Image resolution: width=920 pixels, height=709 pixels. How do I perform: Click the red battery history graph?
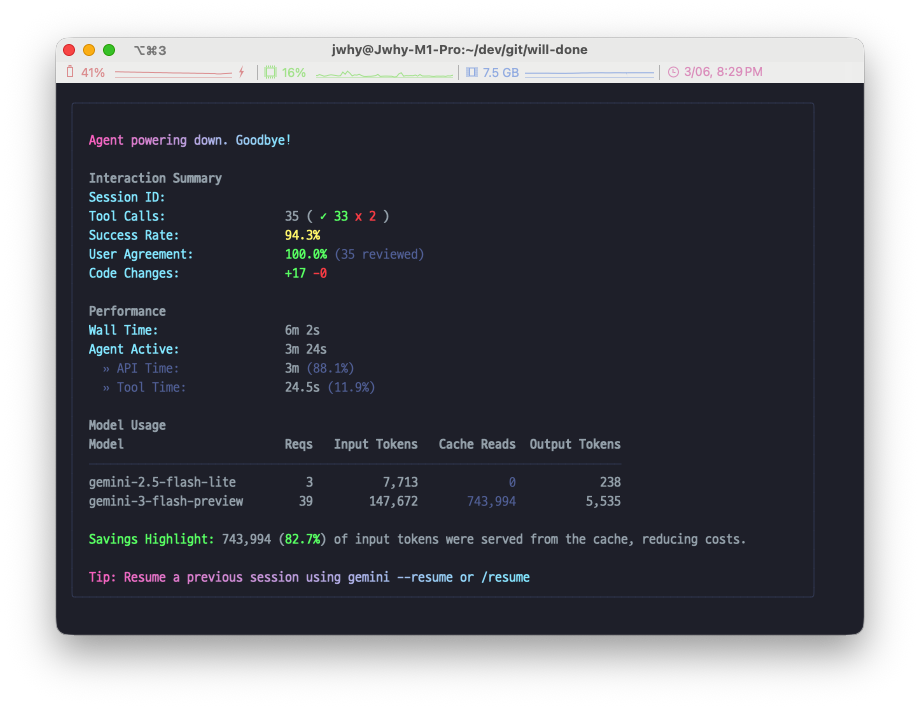click(173, 73)
